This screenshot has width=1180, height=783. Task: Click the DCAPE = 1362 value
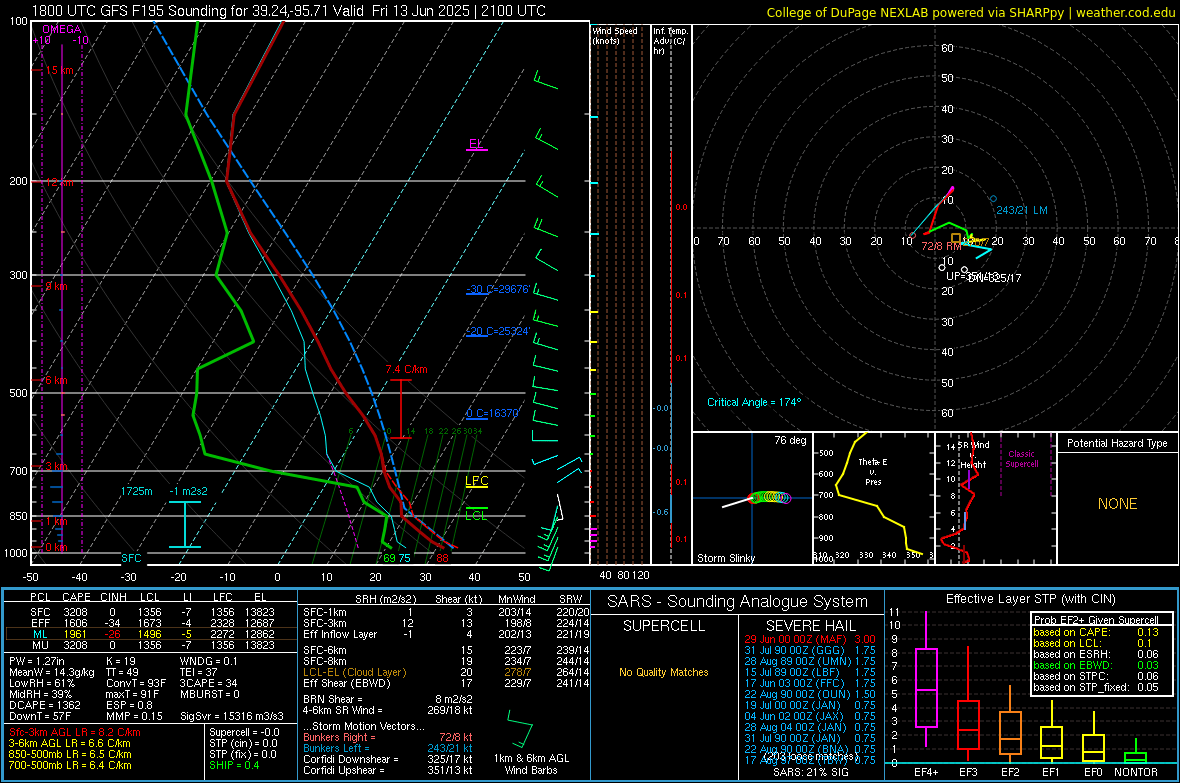(44, 705)
